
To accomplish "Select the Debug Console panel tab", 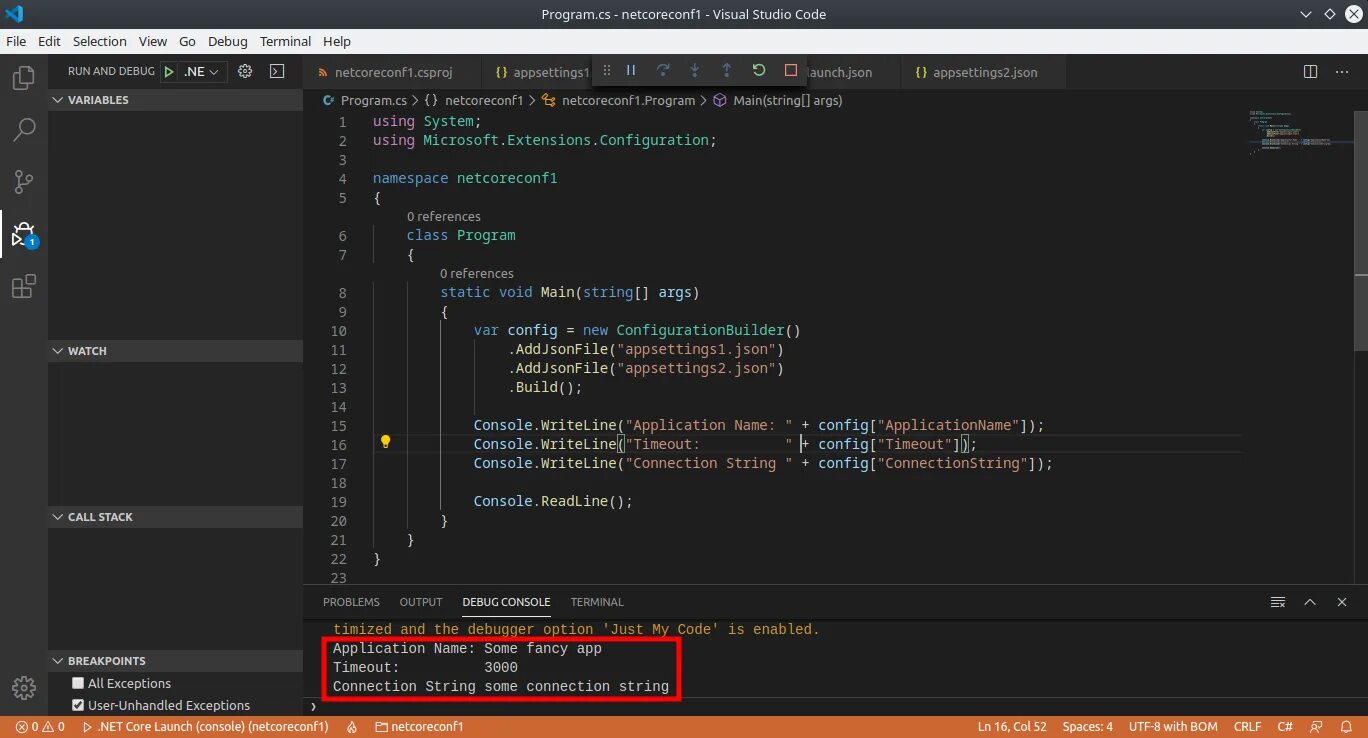I will coord(506,602).
